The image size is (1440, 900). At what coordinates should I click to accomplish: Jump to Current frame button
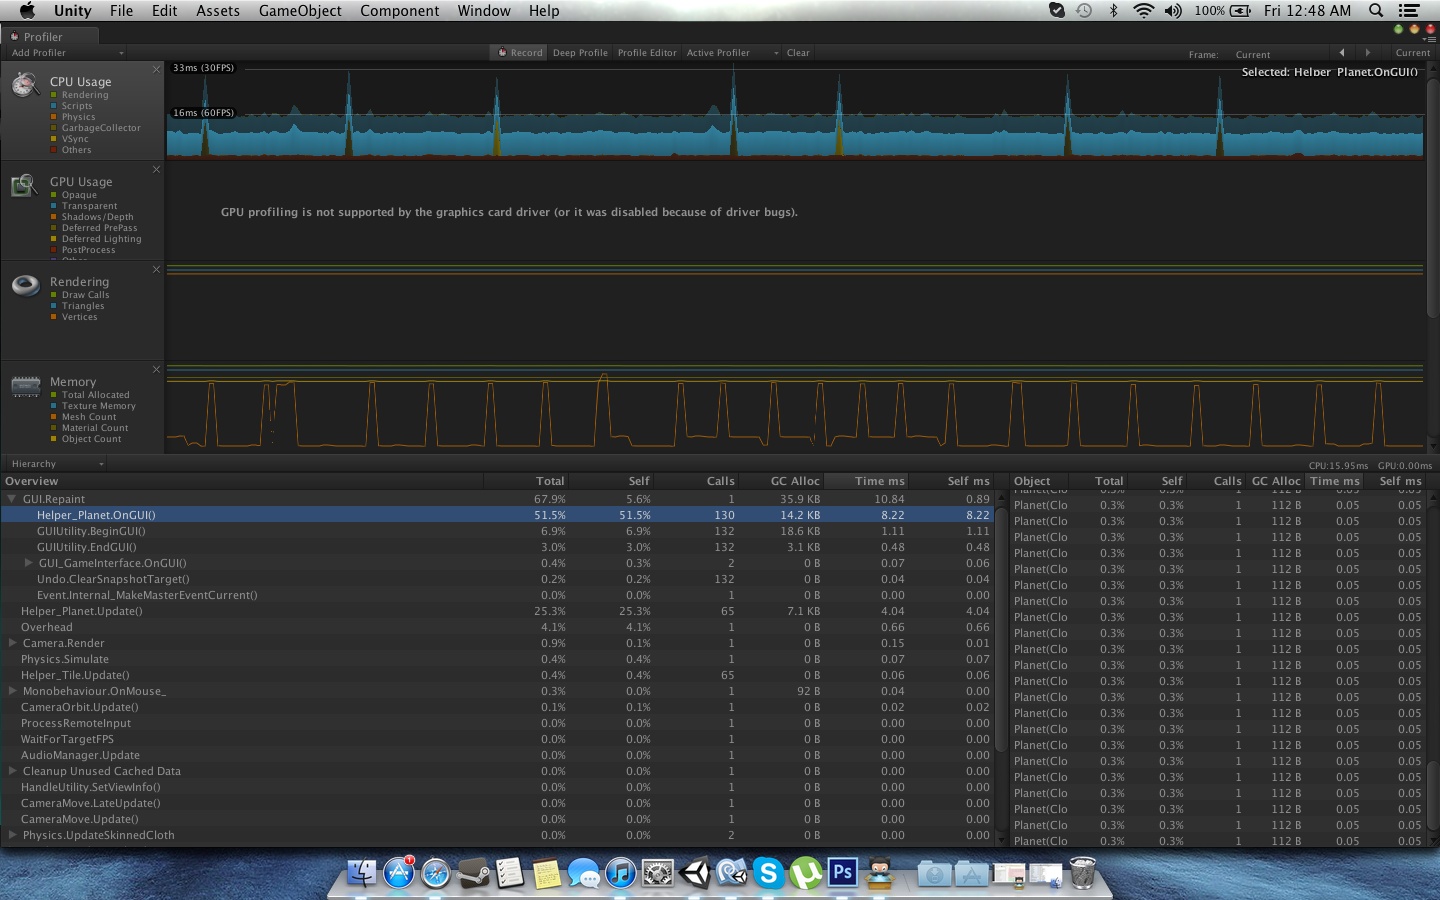pos(1412,53)
